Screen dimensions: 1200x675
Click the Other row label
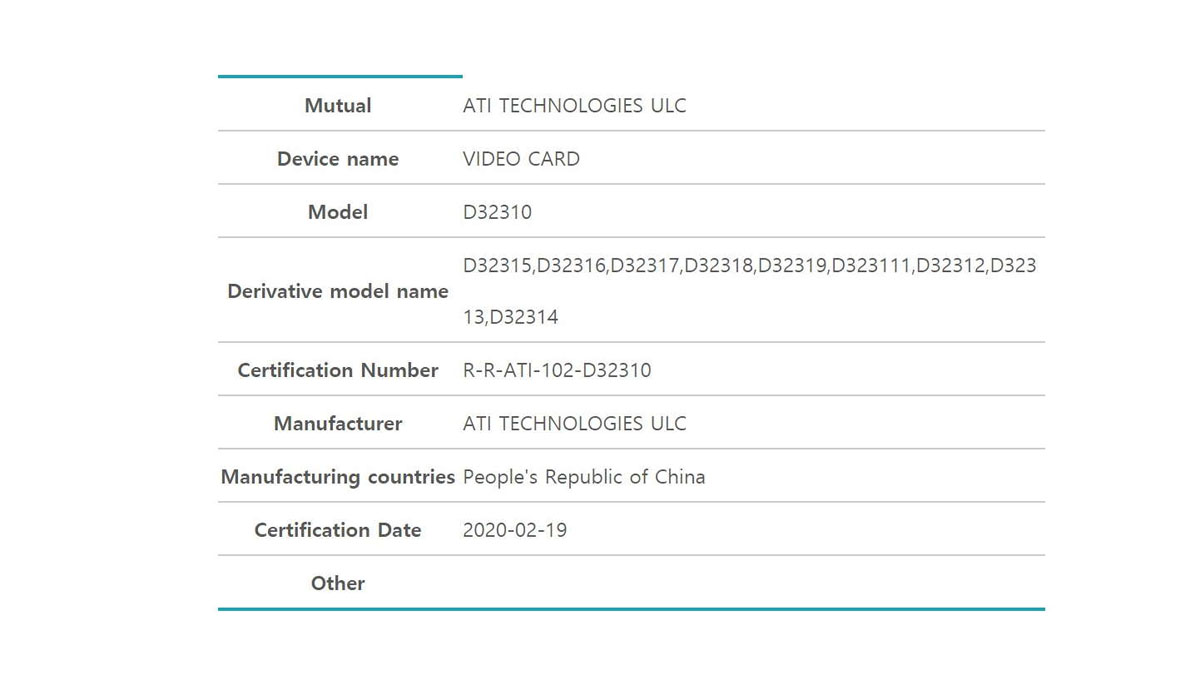(338, 583)
